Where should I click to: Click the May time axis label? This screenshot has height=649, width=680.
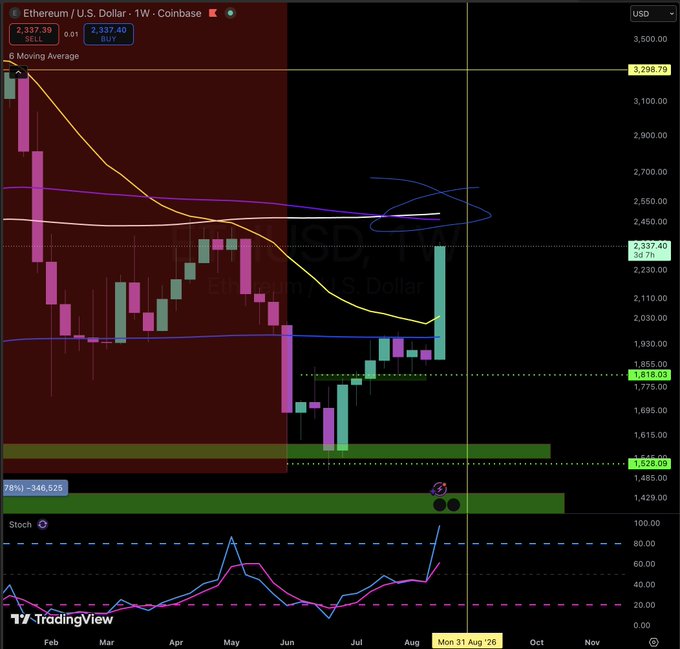[x=232, y=642]
